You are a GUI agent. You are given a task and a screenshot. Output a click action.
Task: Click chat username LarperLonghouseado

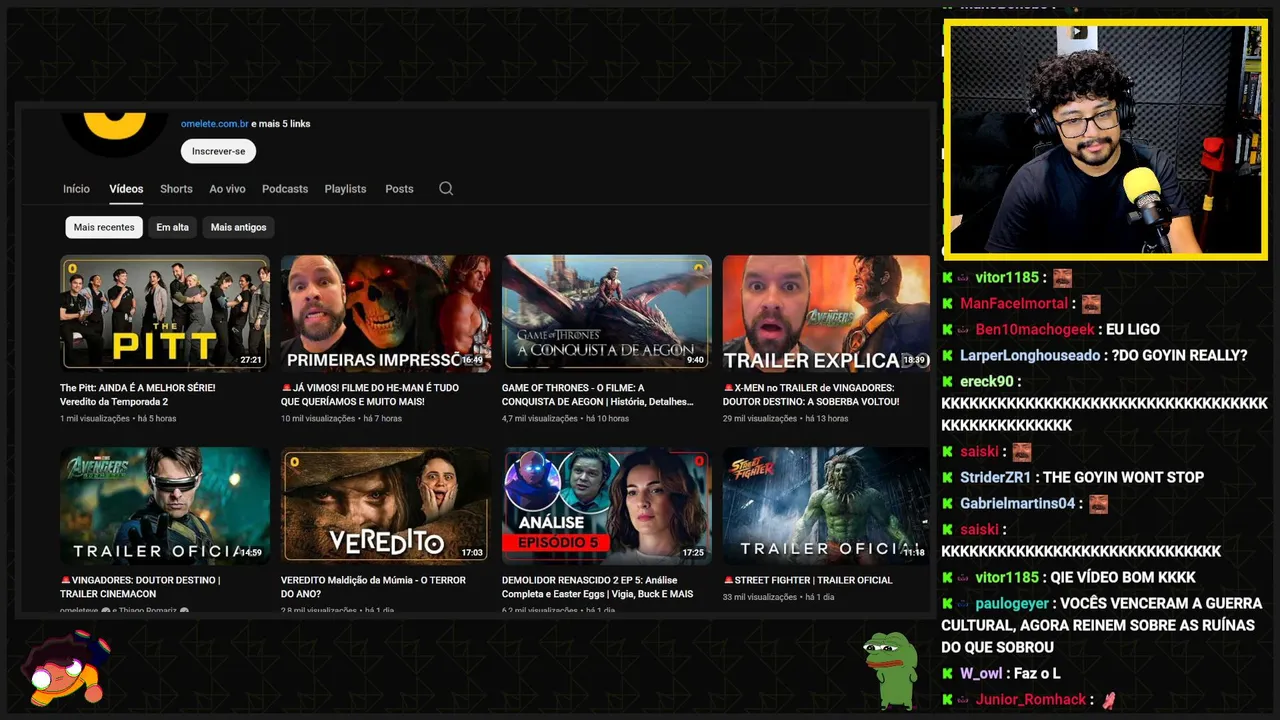point(1030,355)
